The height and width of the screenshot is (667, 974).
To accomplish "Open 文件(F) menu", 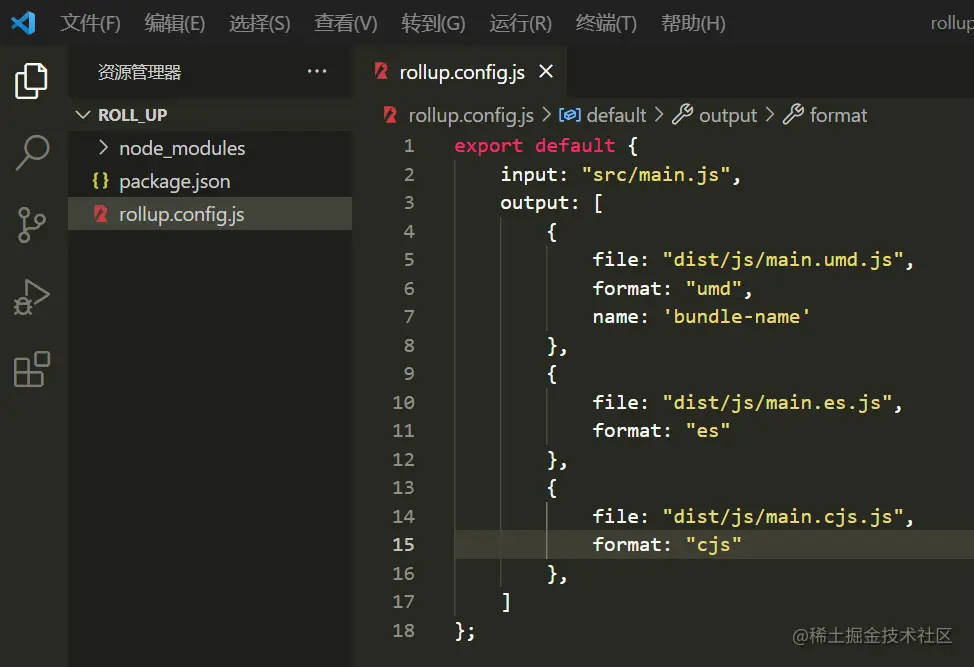I will (x=91, y=23).
